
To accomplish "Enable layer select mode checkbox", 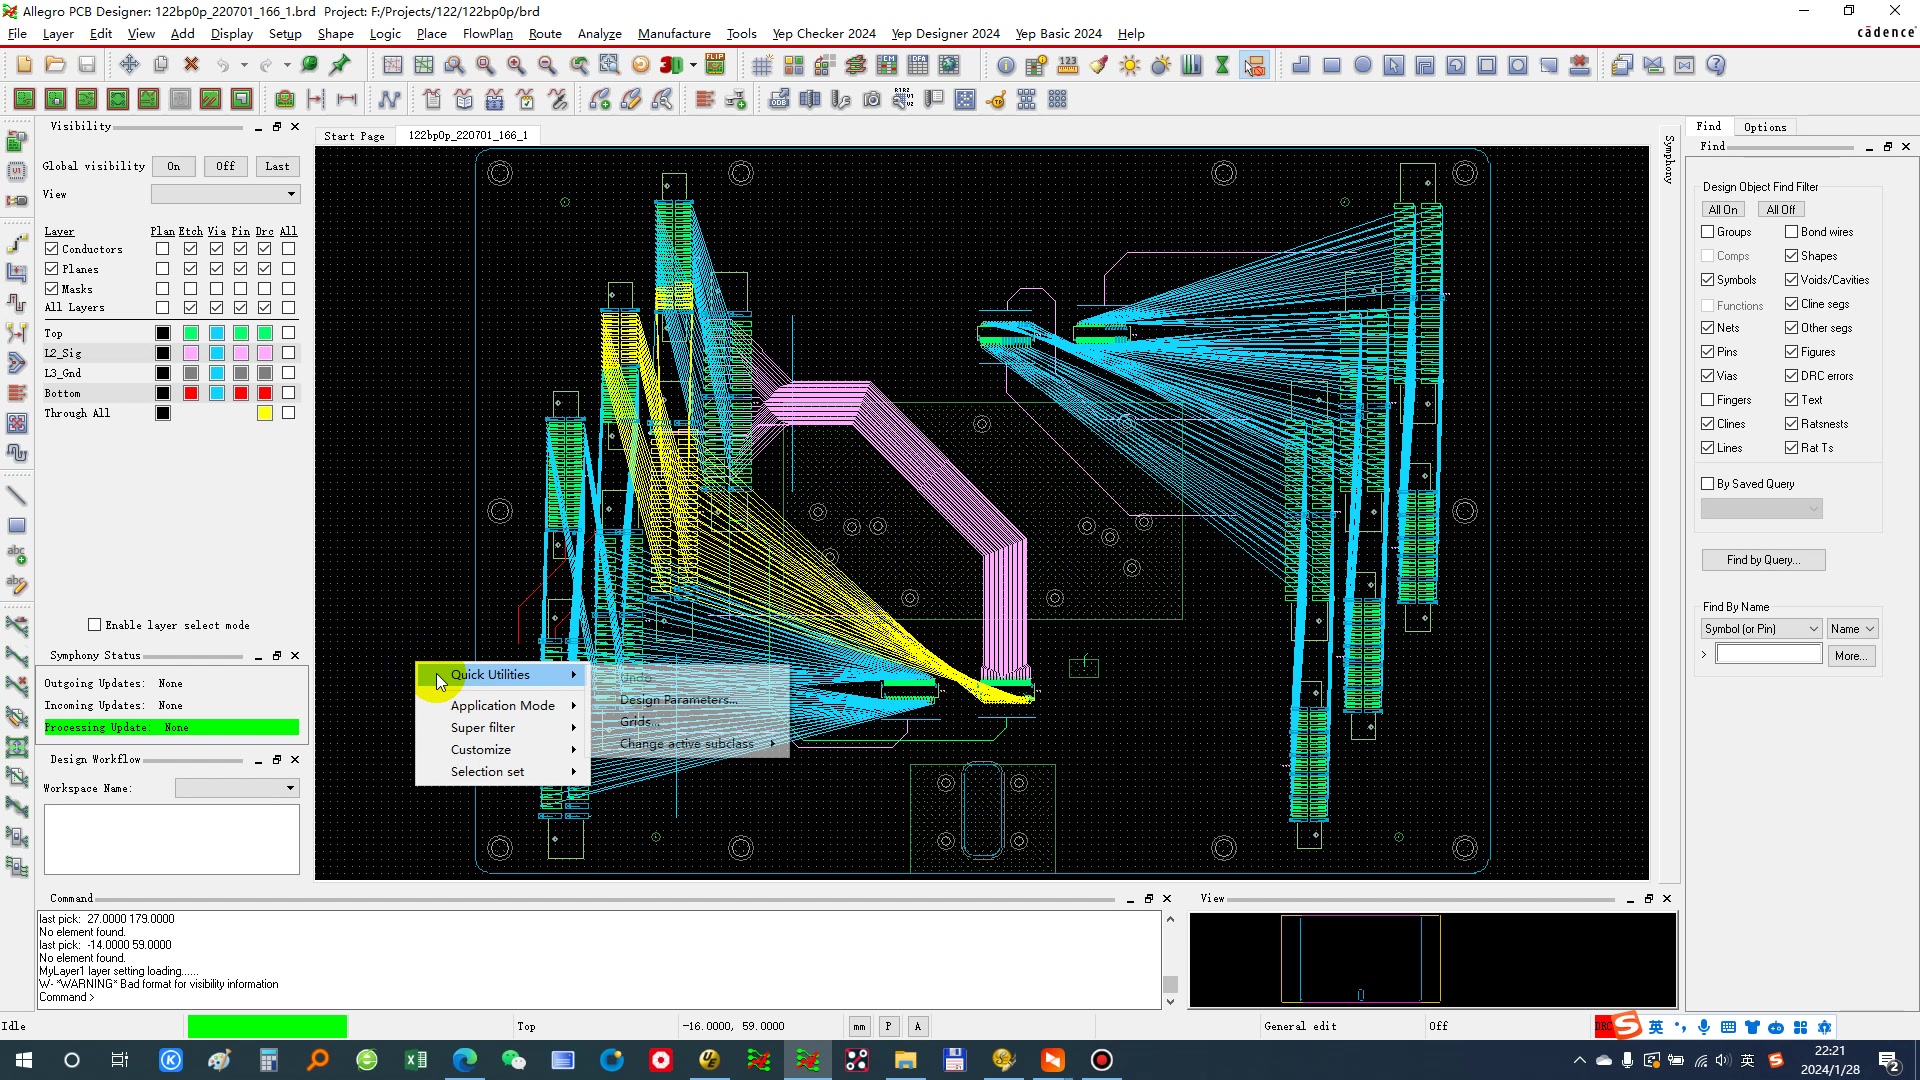I will coord(95,625).
